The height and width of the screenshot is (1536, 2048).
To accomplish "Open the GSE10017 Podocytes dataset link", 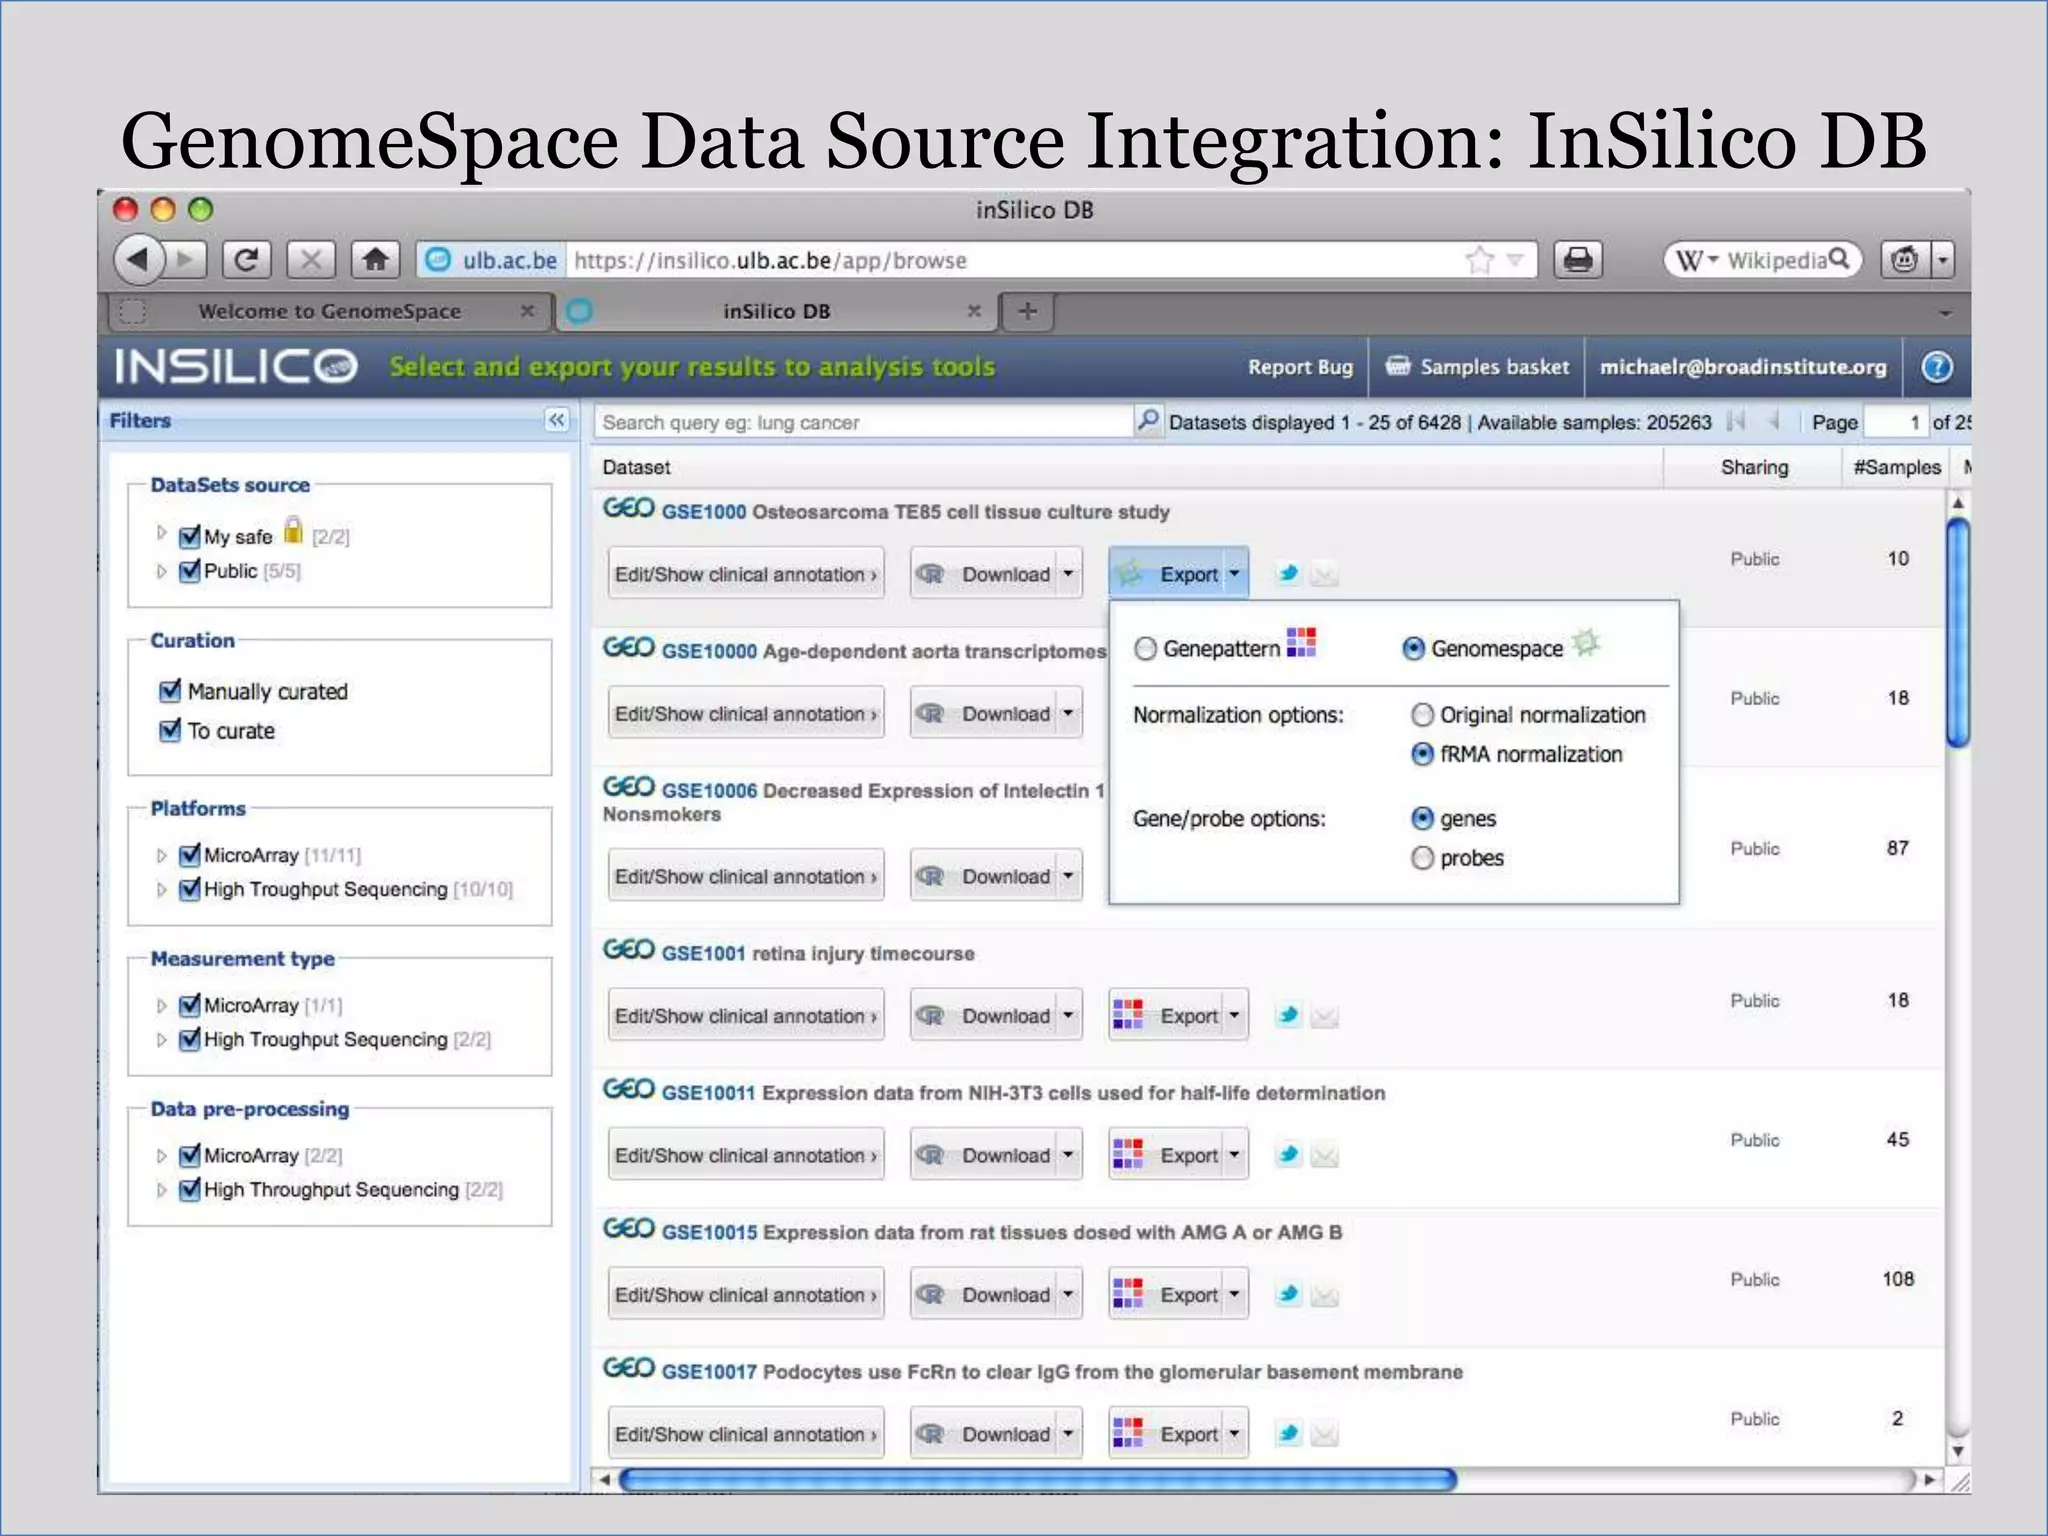I will click(x=1061, y=1372).
